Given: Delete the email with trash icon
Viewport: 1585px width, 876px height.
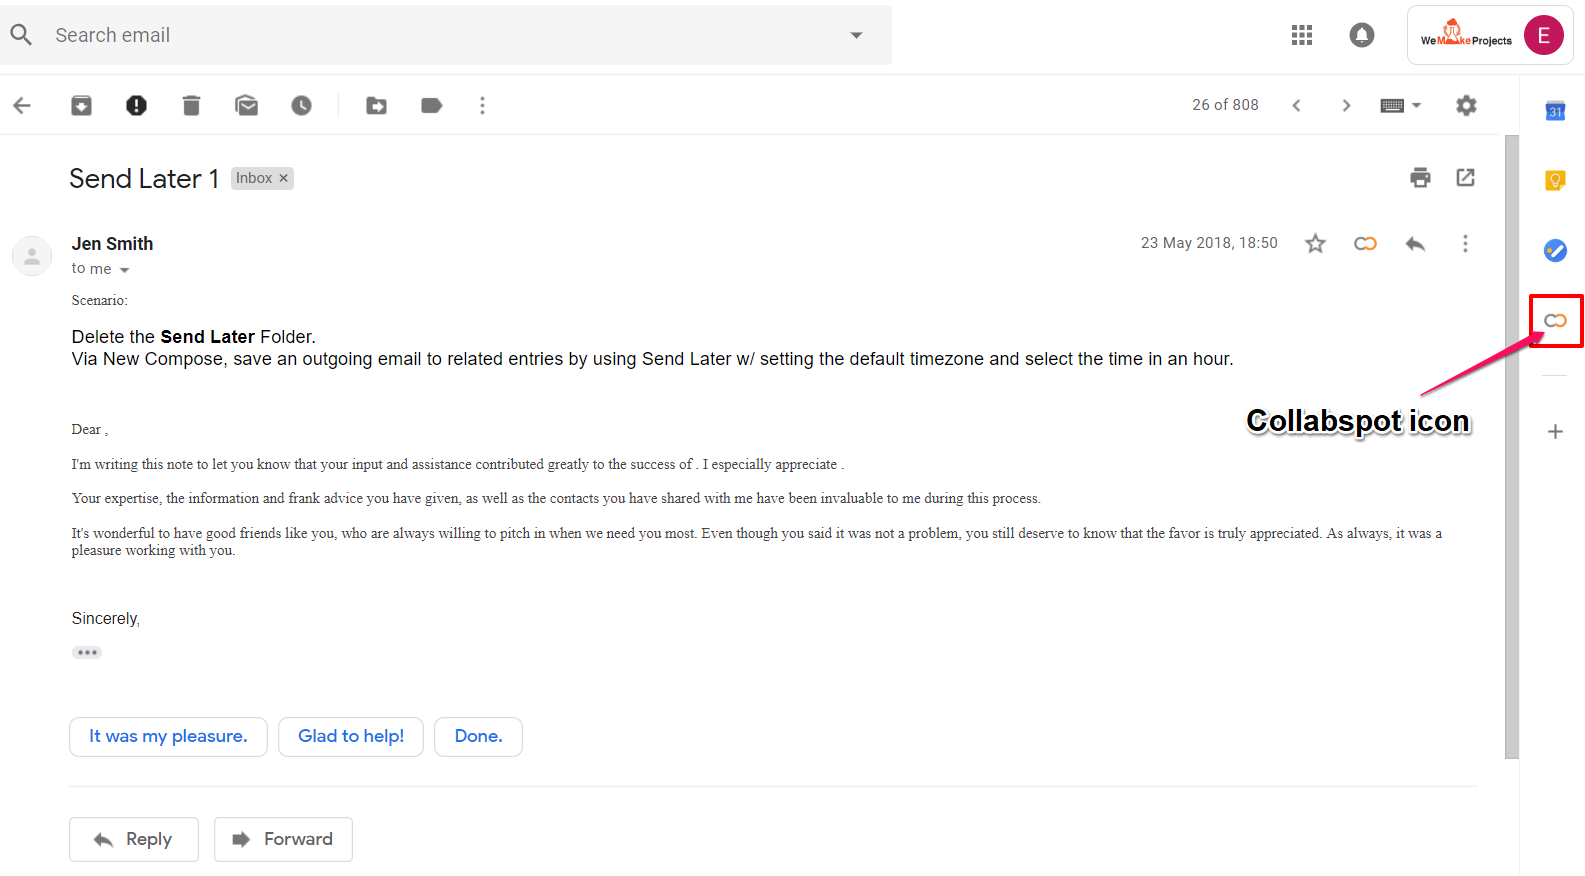Looking at the screenshot, I should pyautogui.click(x=191, y=105).
